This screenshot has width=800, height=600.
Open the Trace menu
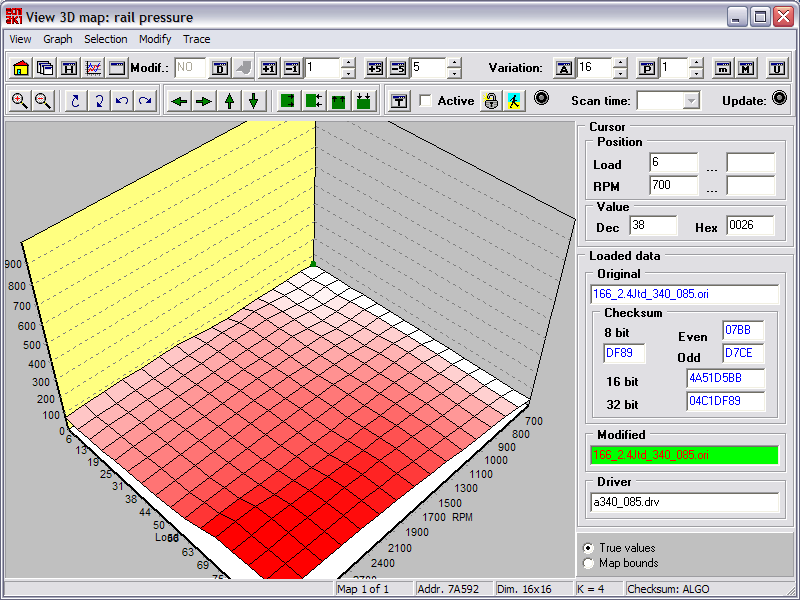click(196, 39)
